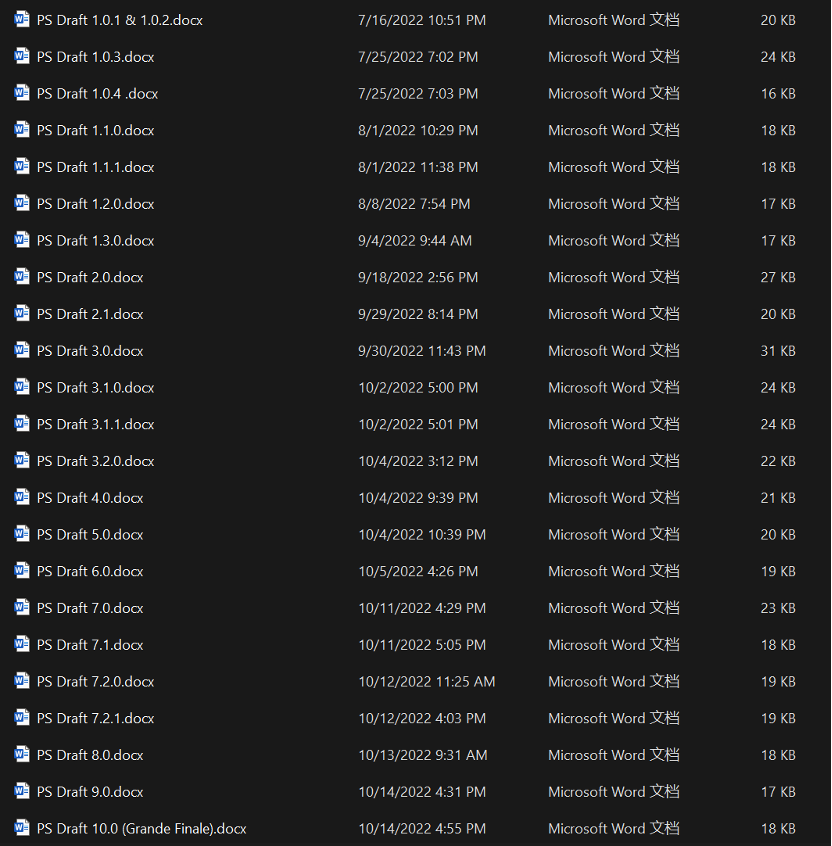Click Word icon of PS Draft 3.1.1.docx
This screenshot has width=832, height=846.
click(22, 424)
